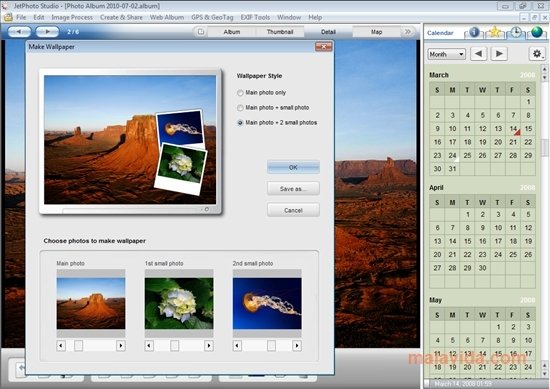The image size is (550, 389).
Task: Open the GPS & GeoTag menu
Action: (x=212, y=17)
